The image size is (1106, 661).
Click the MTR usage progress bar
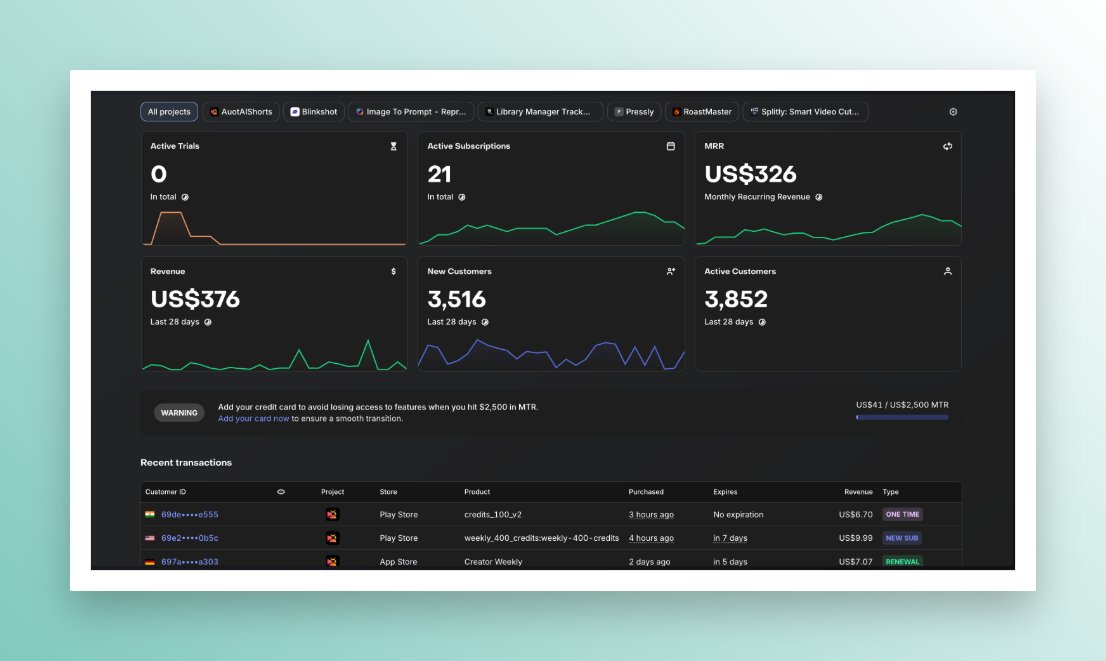[902, 418]
